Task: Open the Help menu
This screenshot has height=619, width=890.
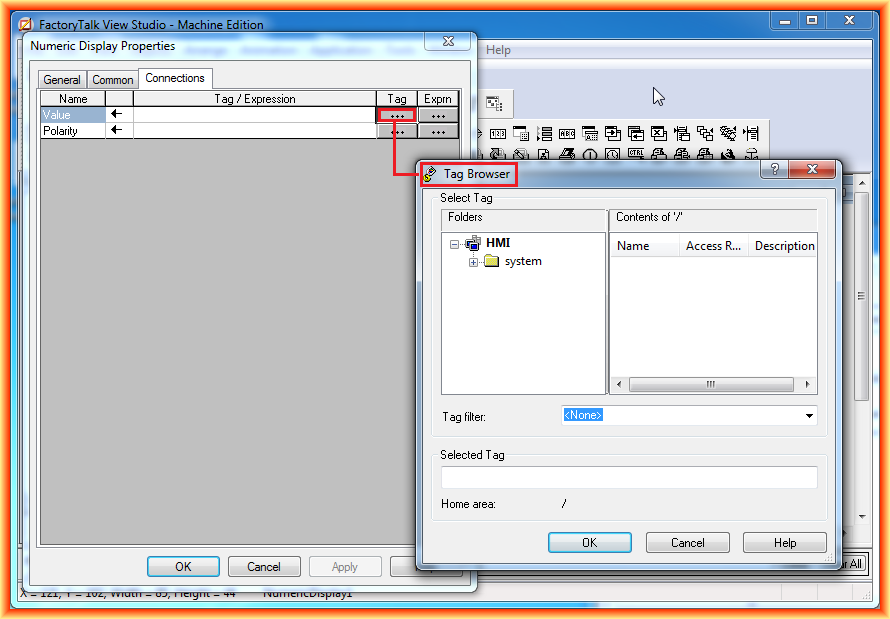Action: pyautogui.click(x=498, y=50)
